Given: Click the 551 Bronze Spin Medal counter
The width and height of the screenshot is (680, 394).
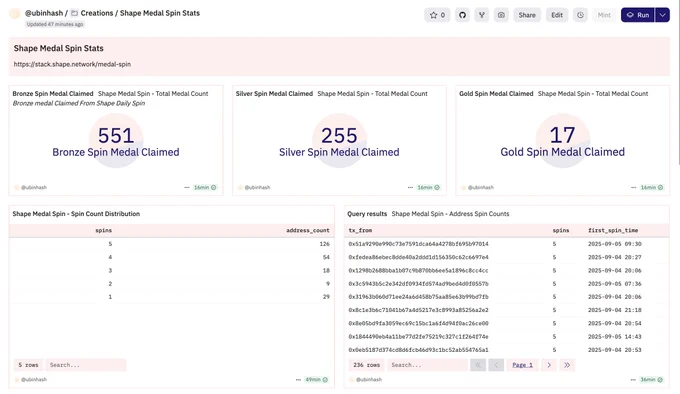Looking at the screenshot, I should 116,135.
